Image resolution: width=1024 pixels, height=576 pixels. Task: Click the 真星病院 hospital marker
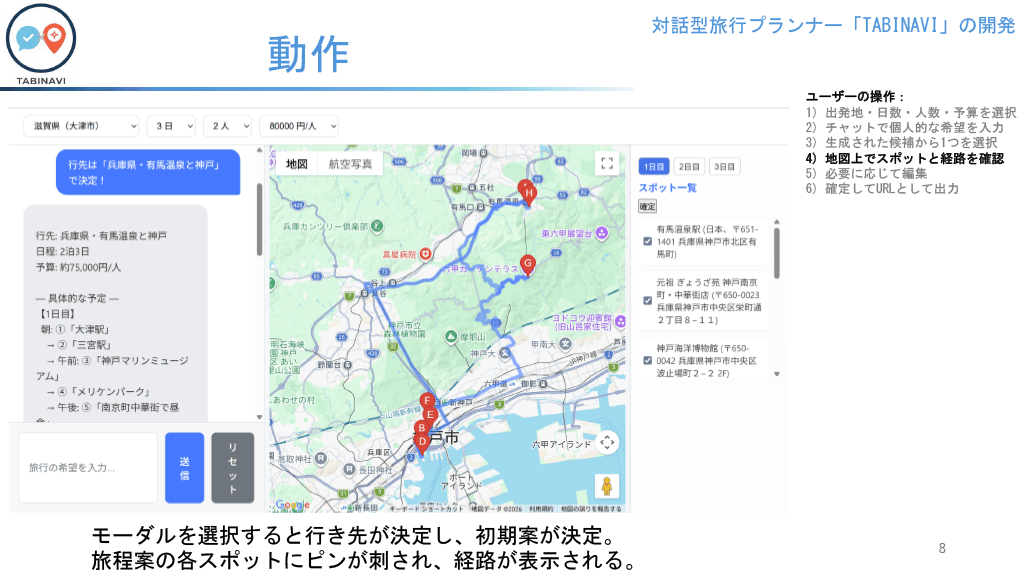(425, 253)
